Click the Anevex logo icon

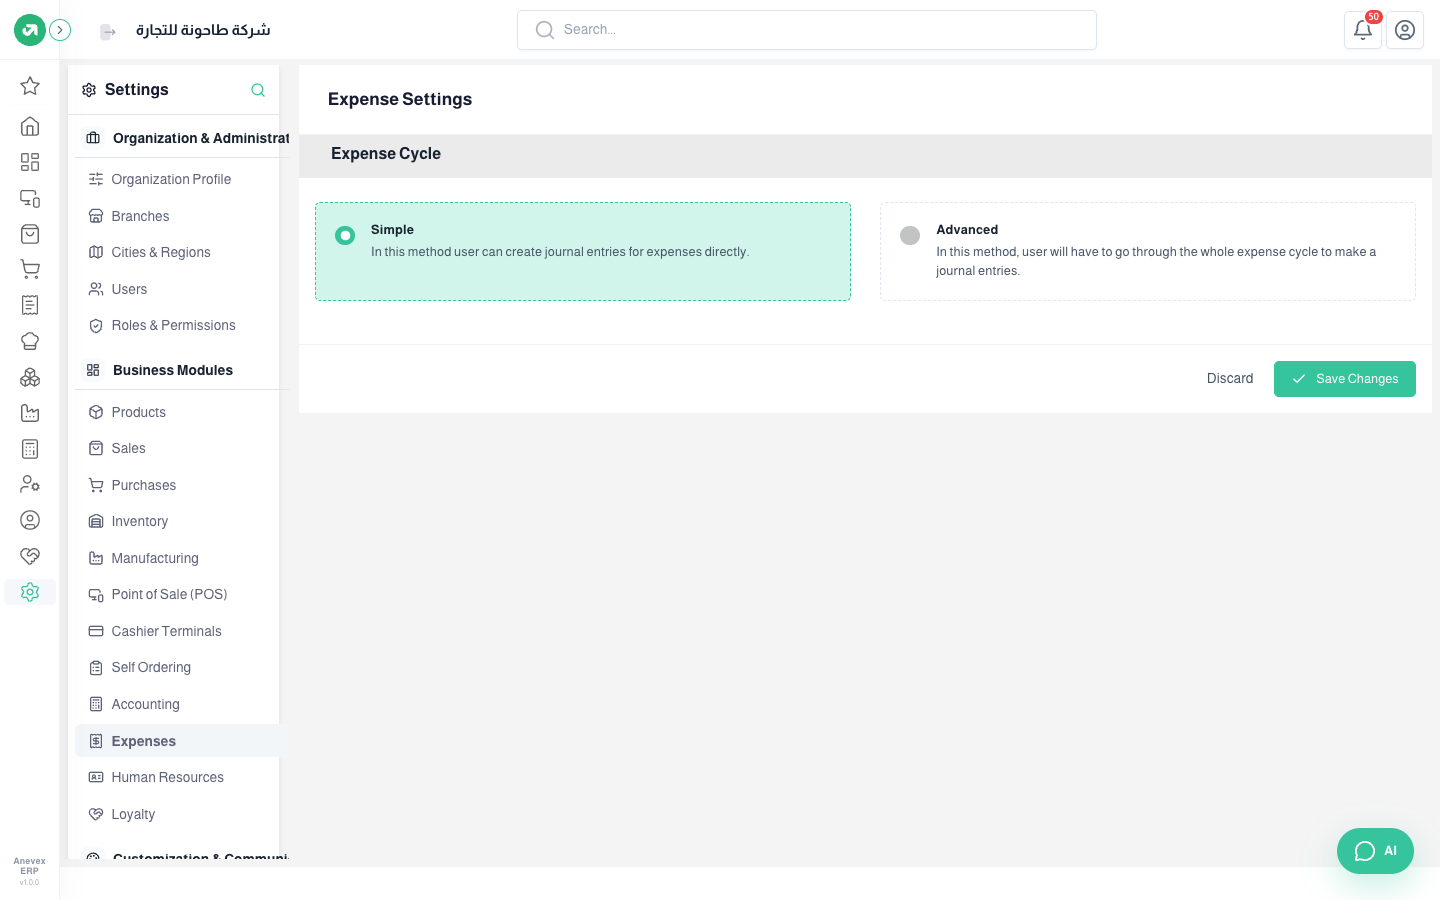(x=30, y=30)
